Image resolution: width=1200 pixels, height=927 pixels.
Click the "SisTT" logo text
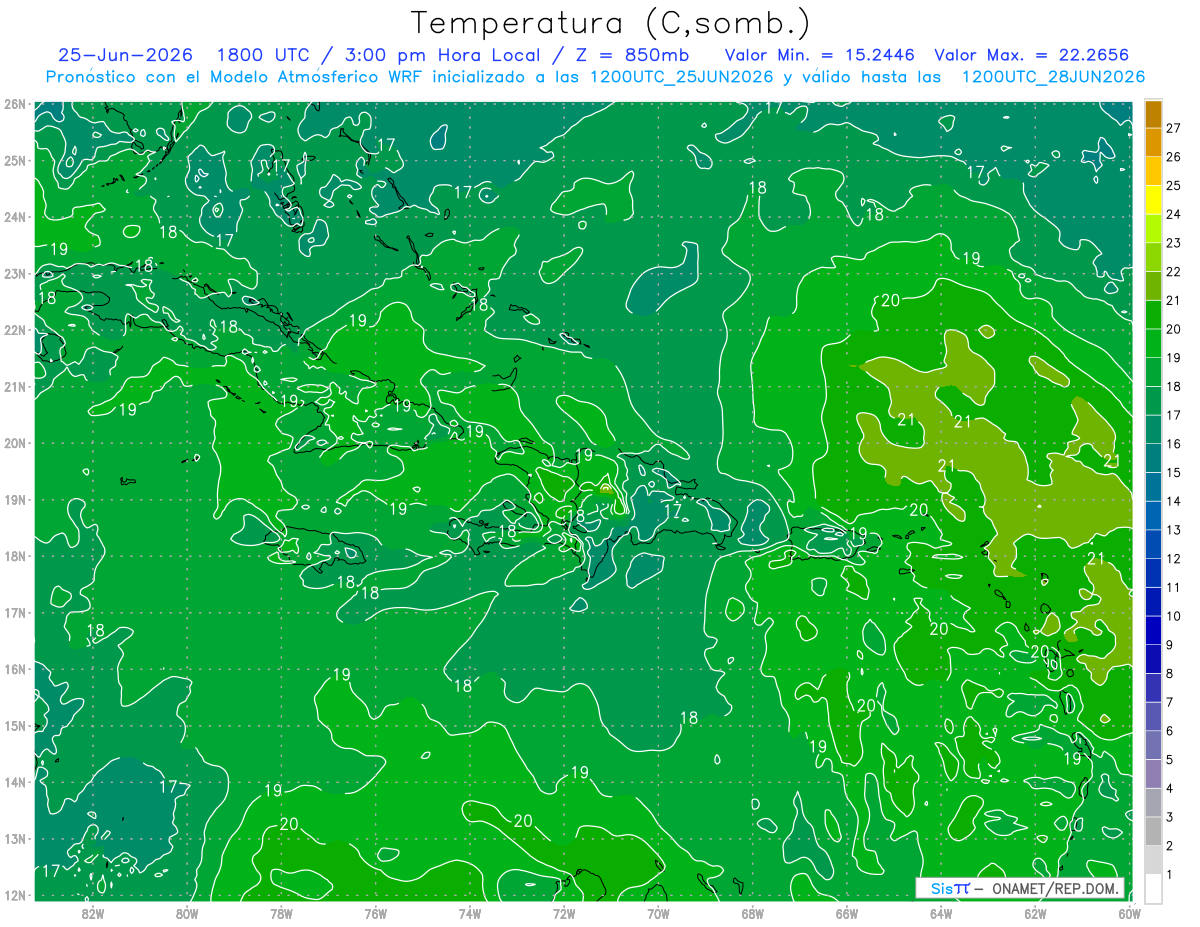(950, 888)
